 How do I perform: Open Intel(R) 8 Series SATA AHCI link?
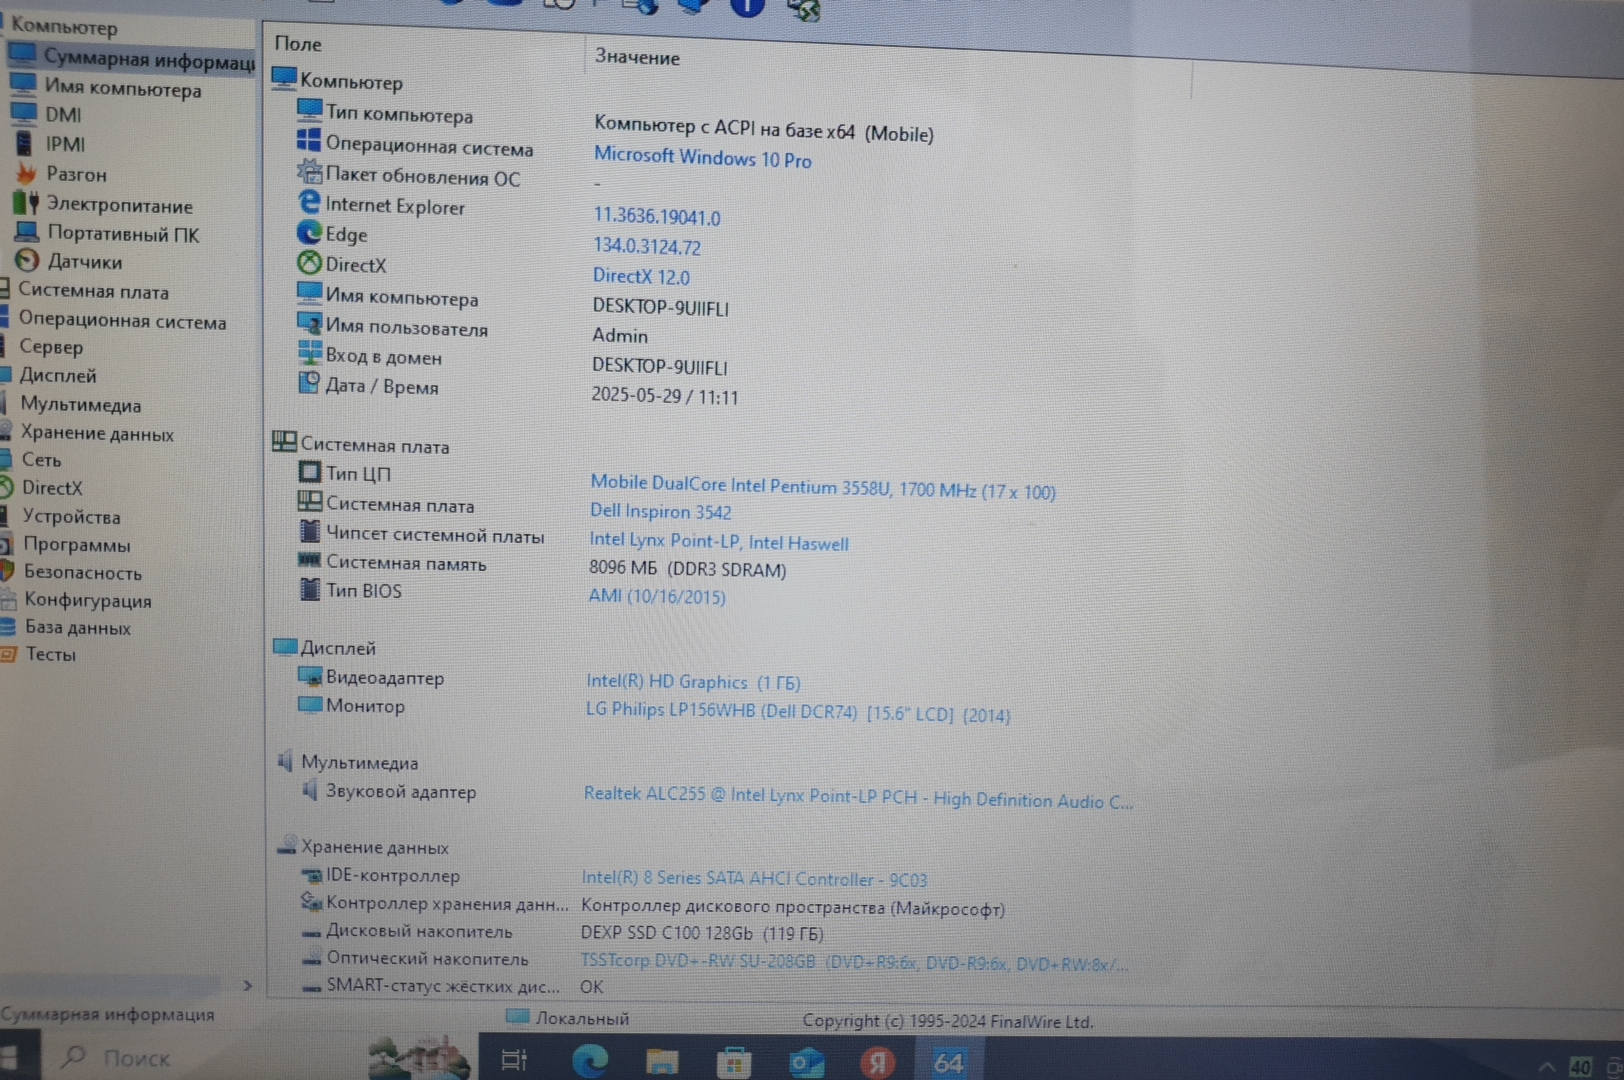(x=754, y=879)
